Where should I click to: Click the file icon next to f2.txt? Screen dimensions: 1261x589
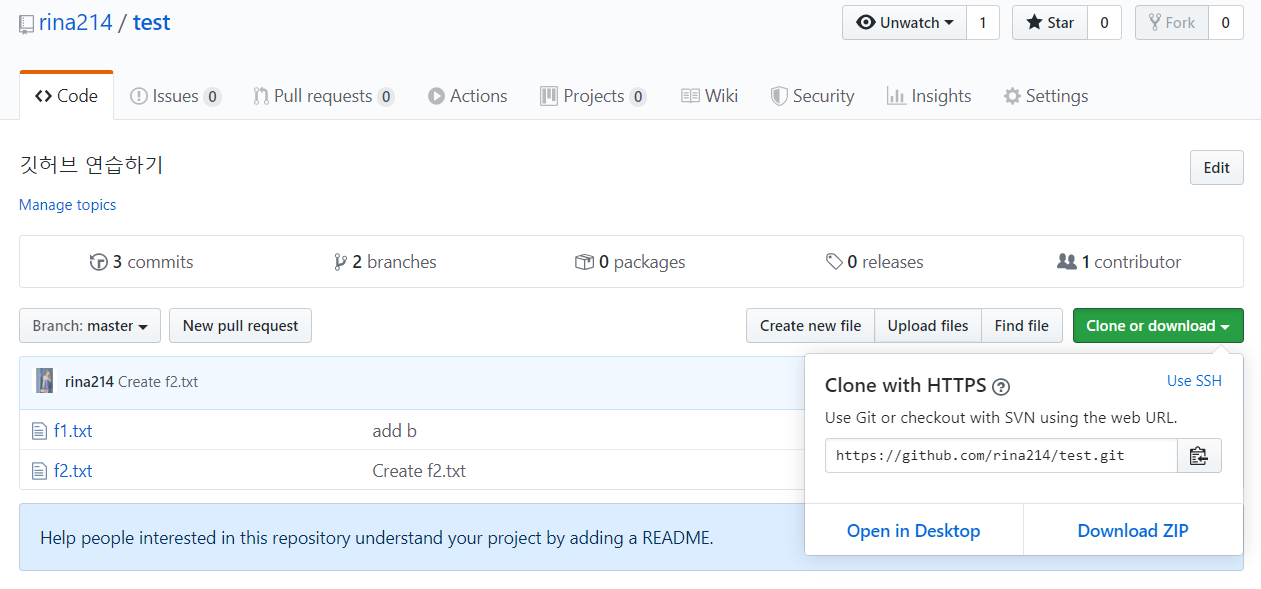[x=39, y=471]
